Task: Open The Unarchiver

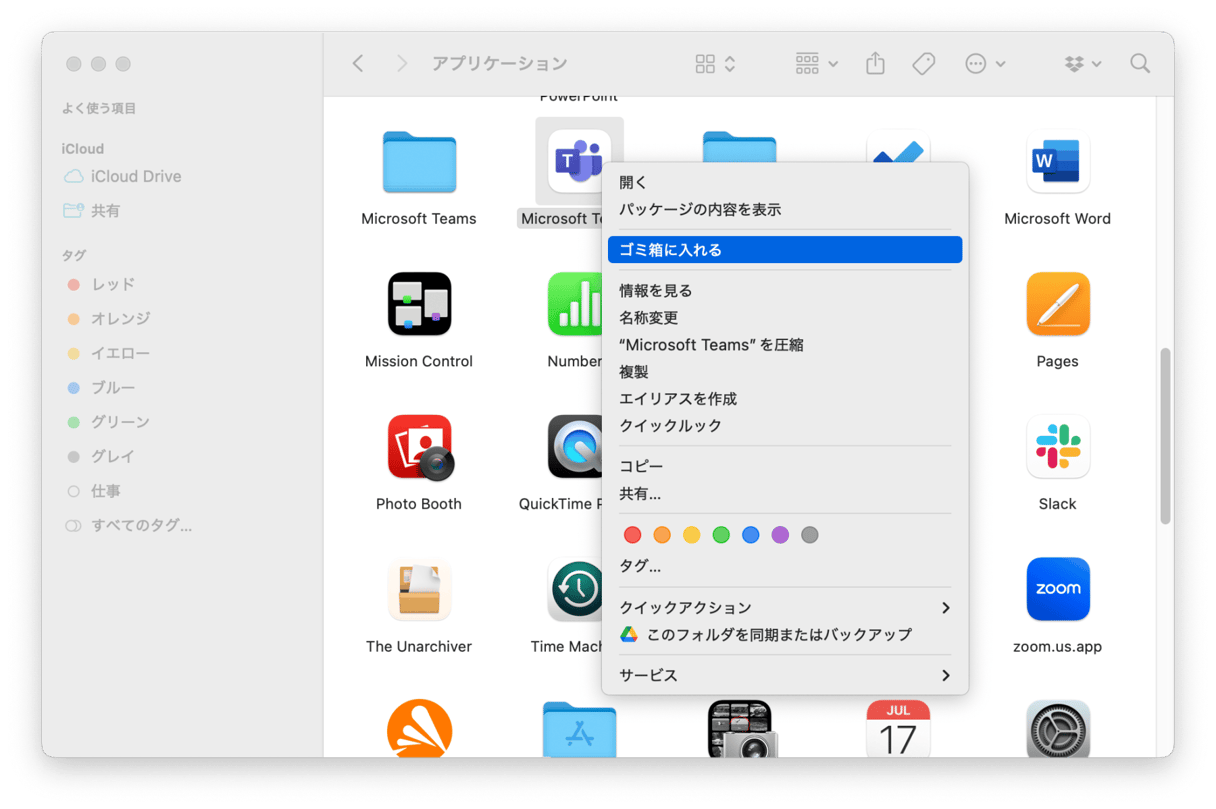Action: coord(419,589)
